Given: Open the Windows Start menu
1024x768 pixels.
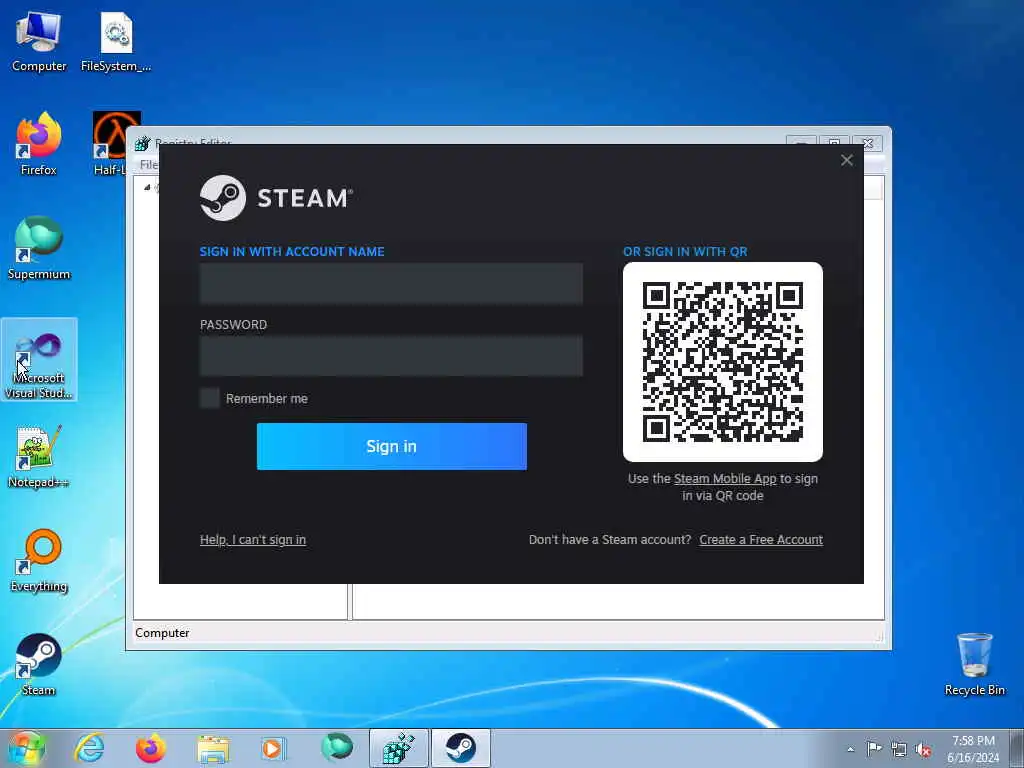Looking at the screenshot, I should pos(26,748).
